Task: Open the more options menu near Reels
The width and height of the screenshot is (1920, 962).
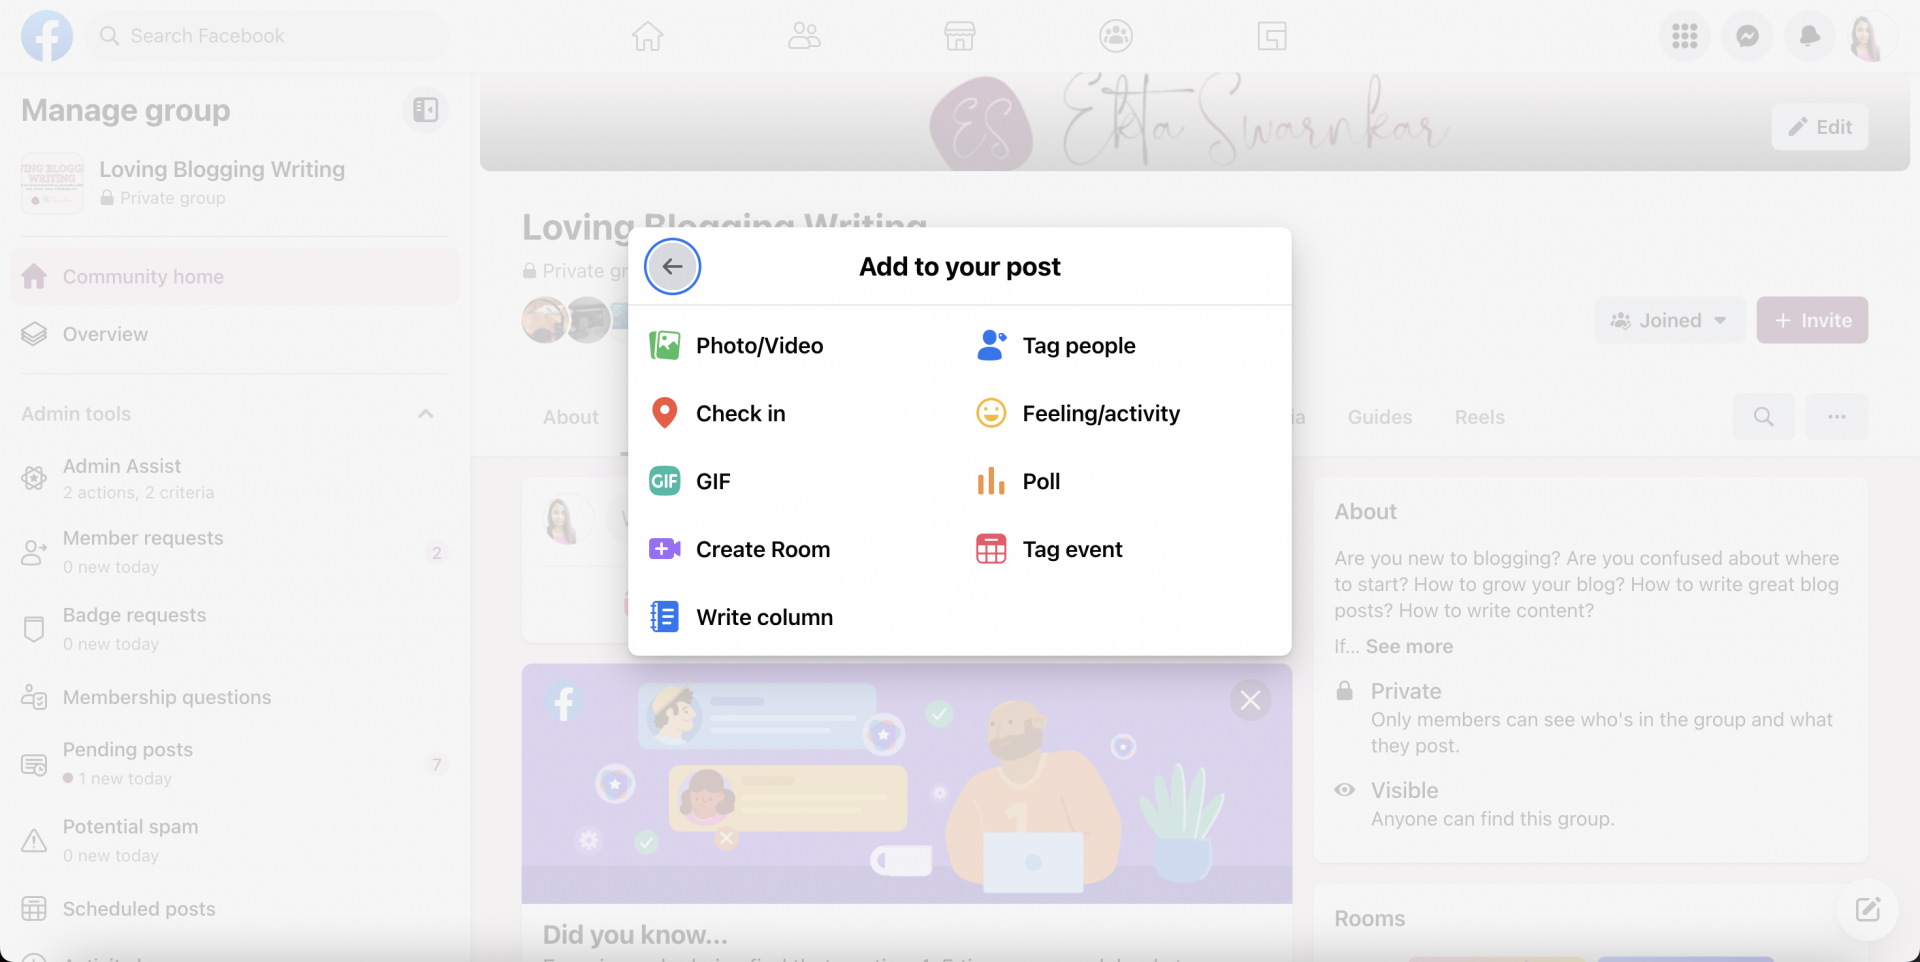Action: pos(1837,416)
